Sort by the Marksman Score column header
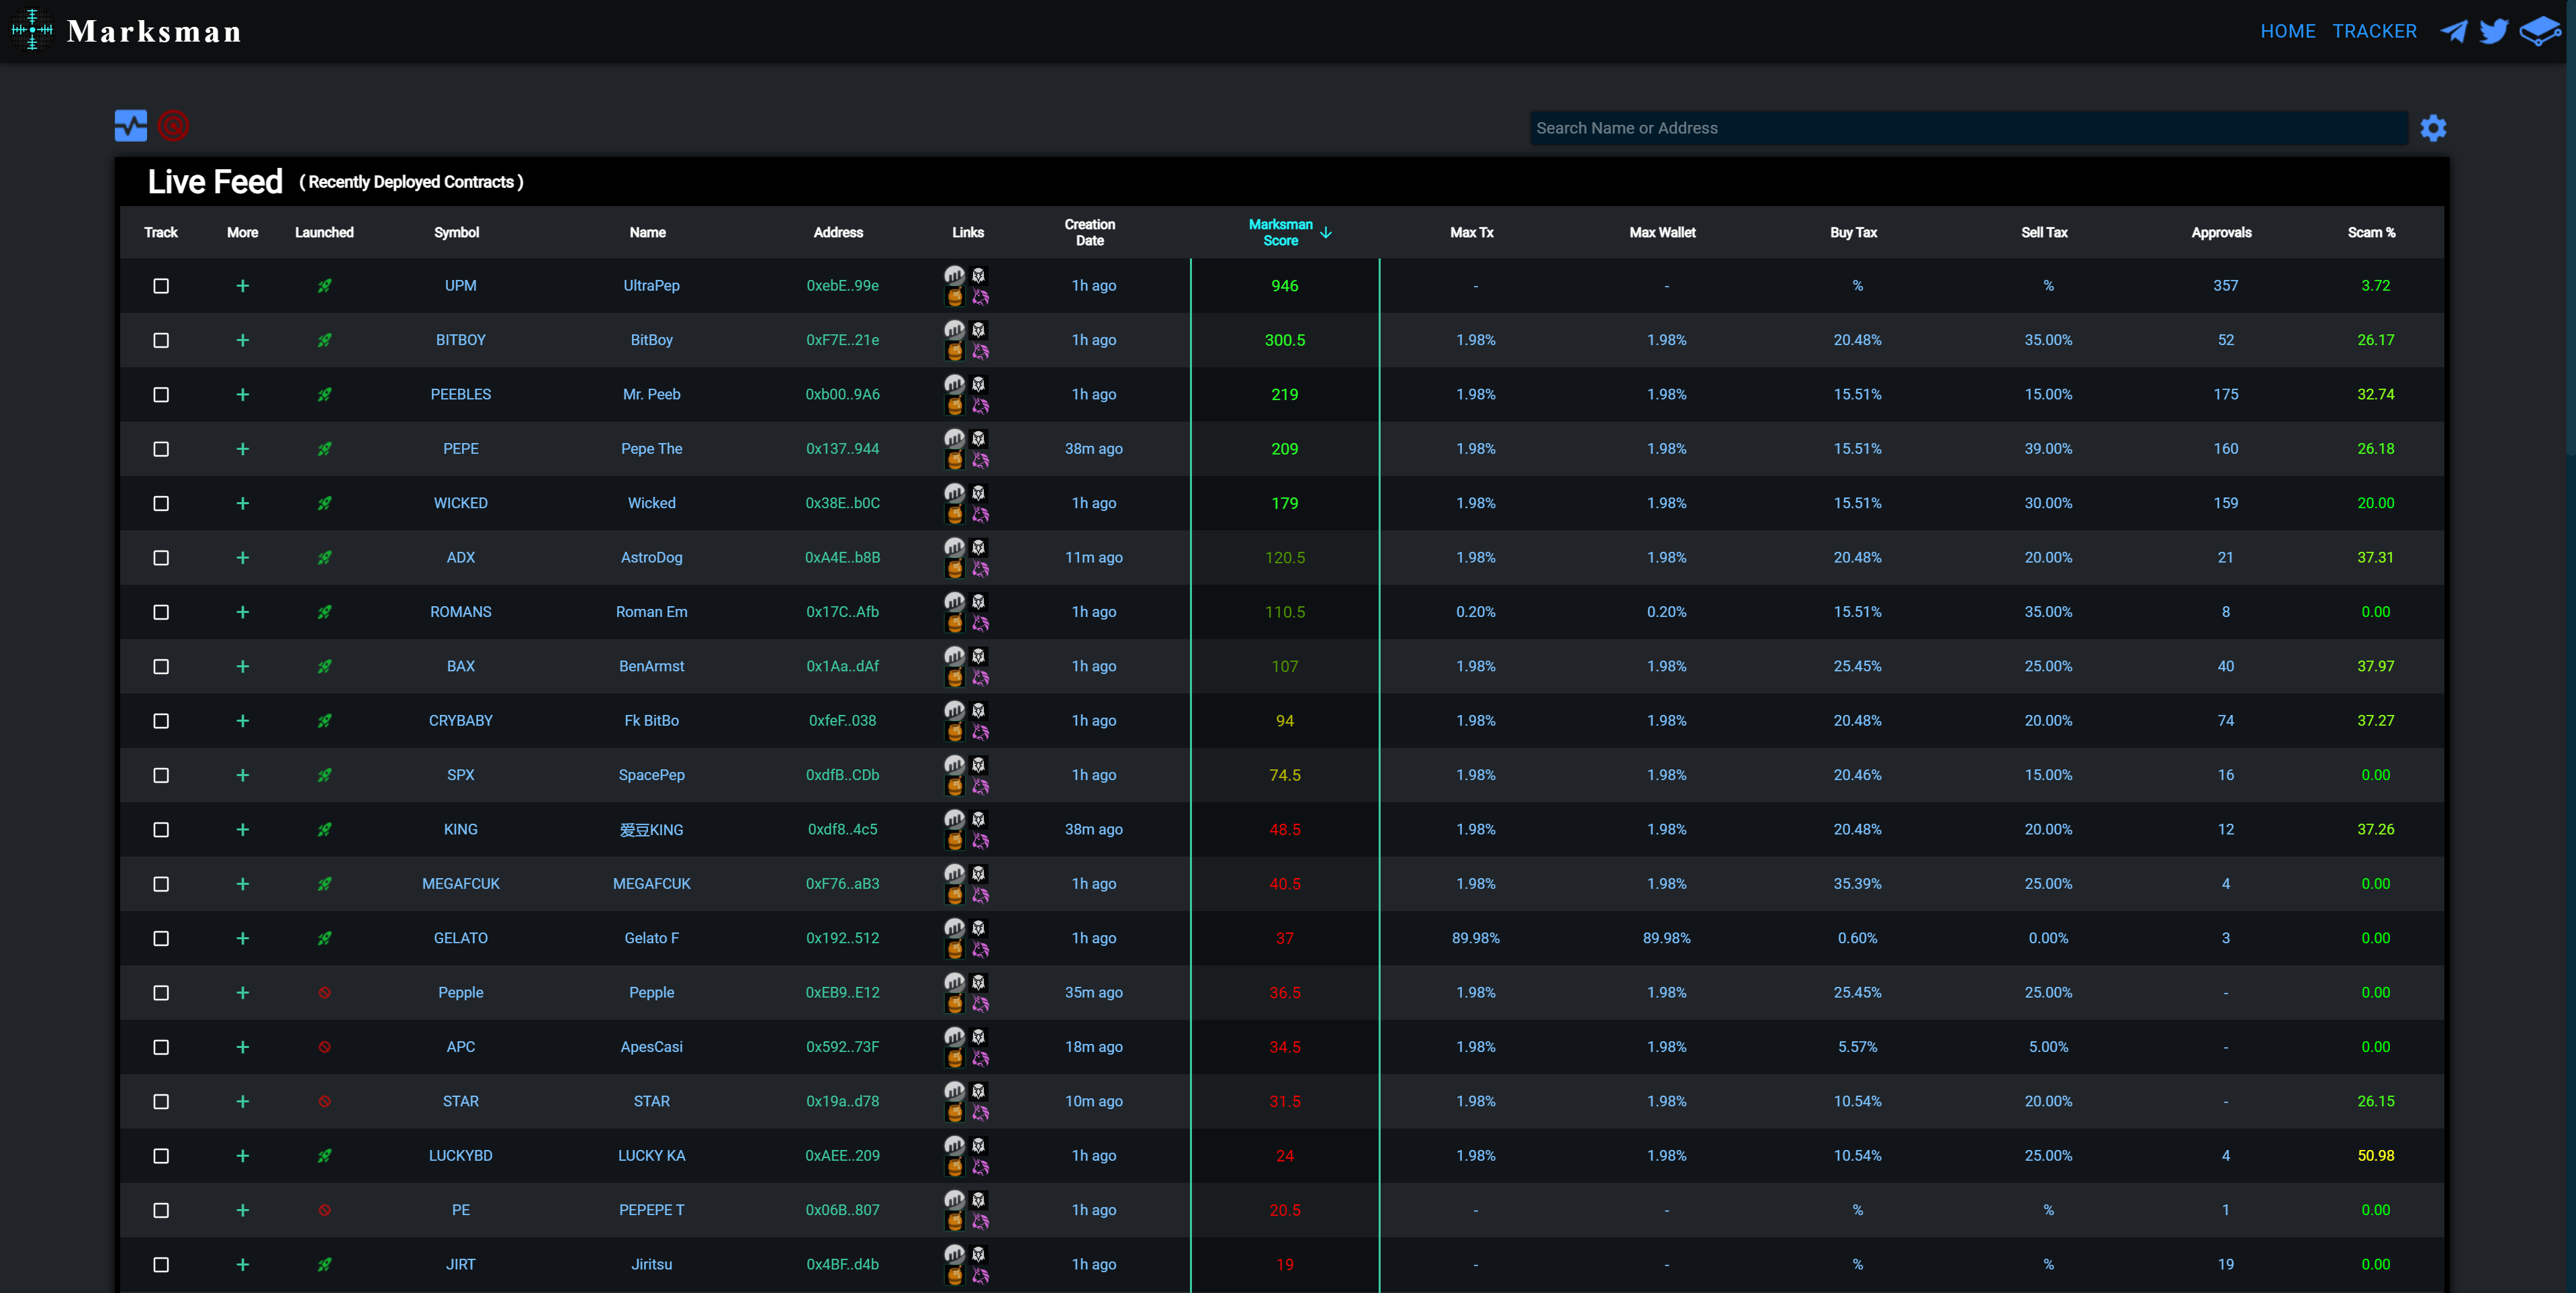Screen dimensions: 2576x1293 point(1281,232)
